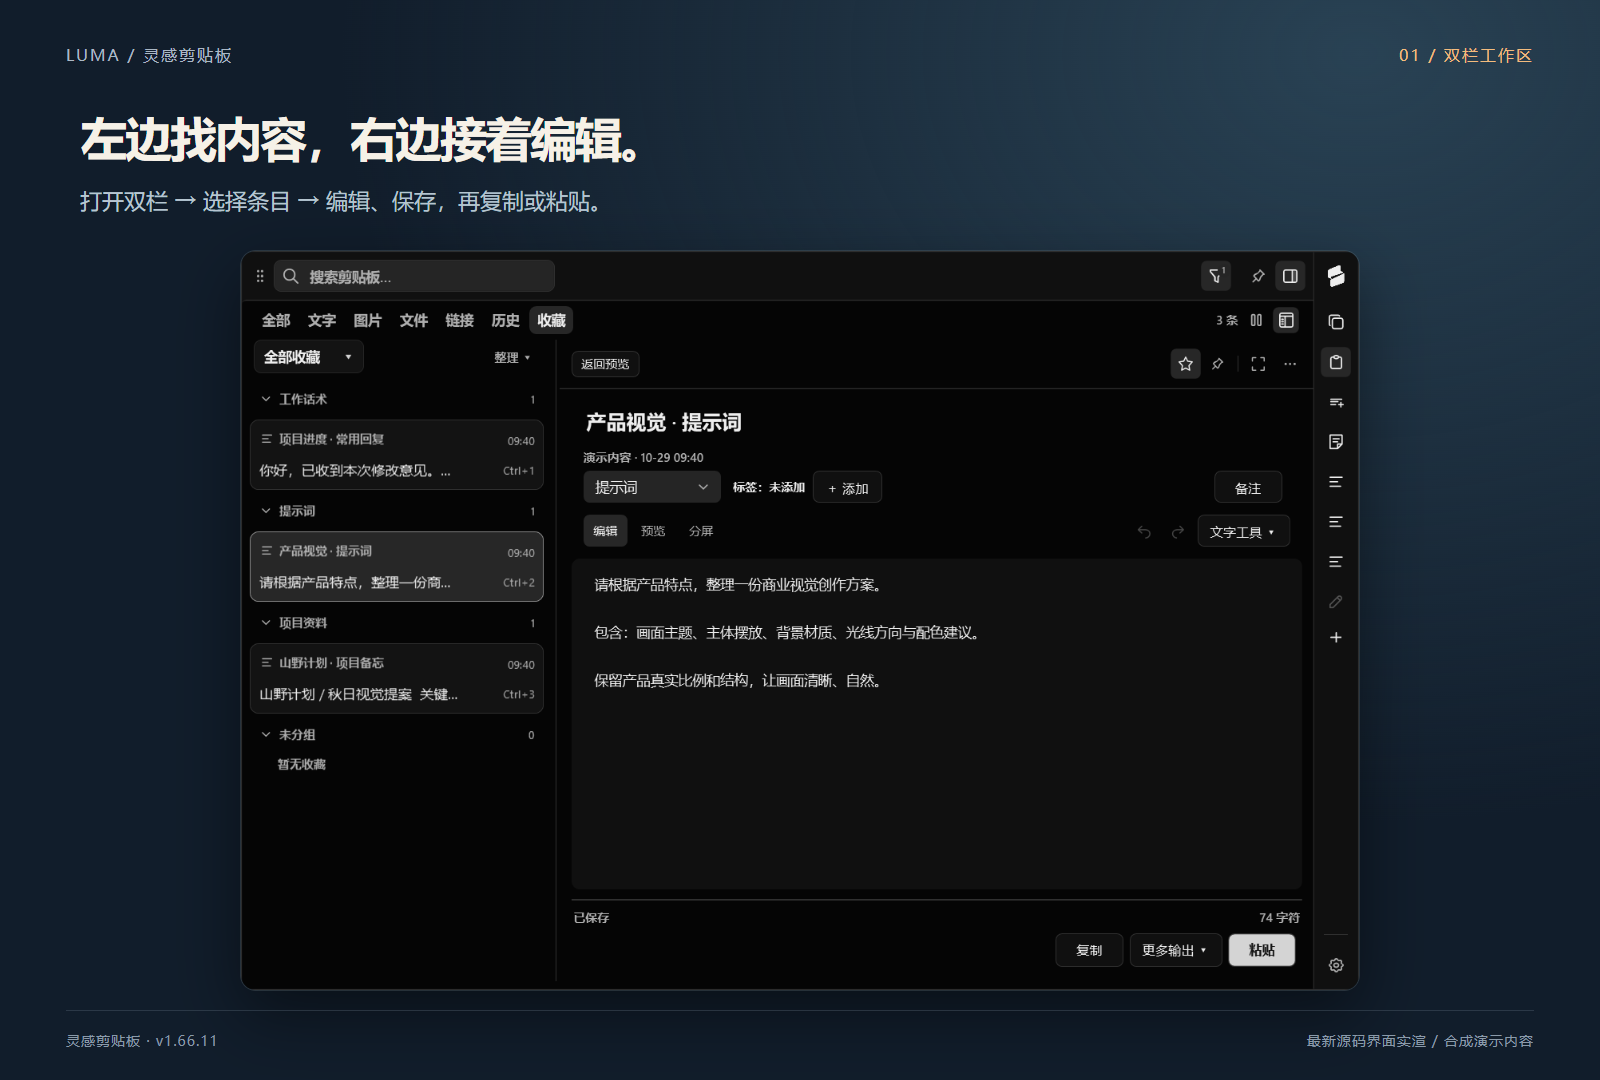The width and height of the screenshot is (1600, 1080).
Task: Click the drag handle dots beside the search box
Action: pyautogui.click(x=260, y=276)
